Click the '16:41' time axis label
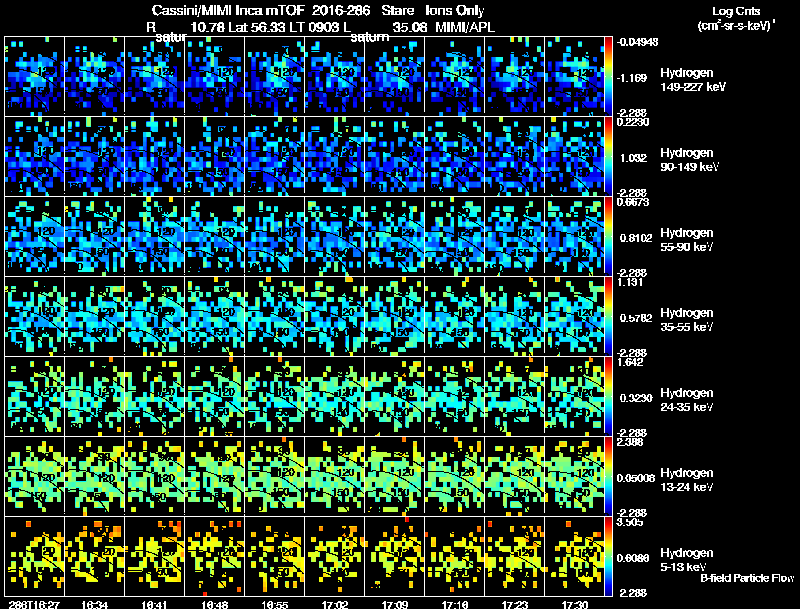 [x=155, y=604]
